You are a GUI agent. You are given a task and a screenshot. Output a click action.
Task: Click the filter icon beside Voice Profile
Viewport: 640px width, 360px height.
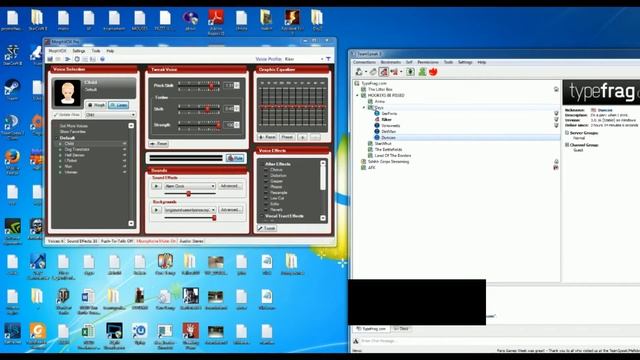pyautogui.click(x=328, y=59)
